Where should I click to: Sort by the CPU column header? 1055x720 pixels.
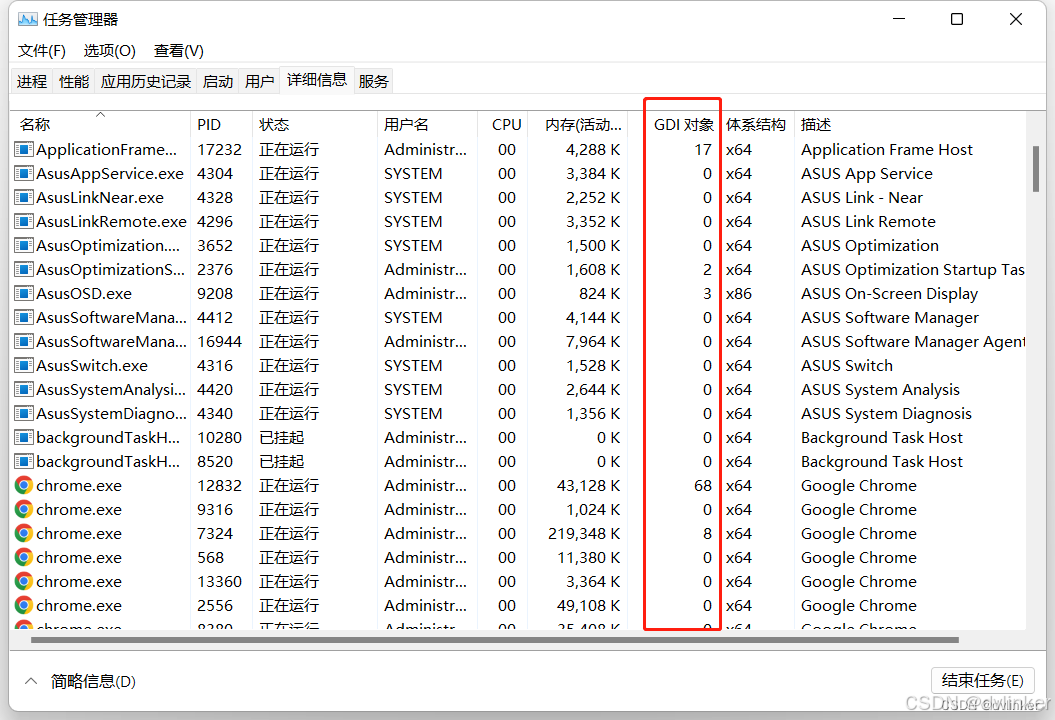tap(502, 124)
